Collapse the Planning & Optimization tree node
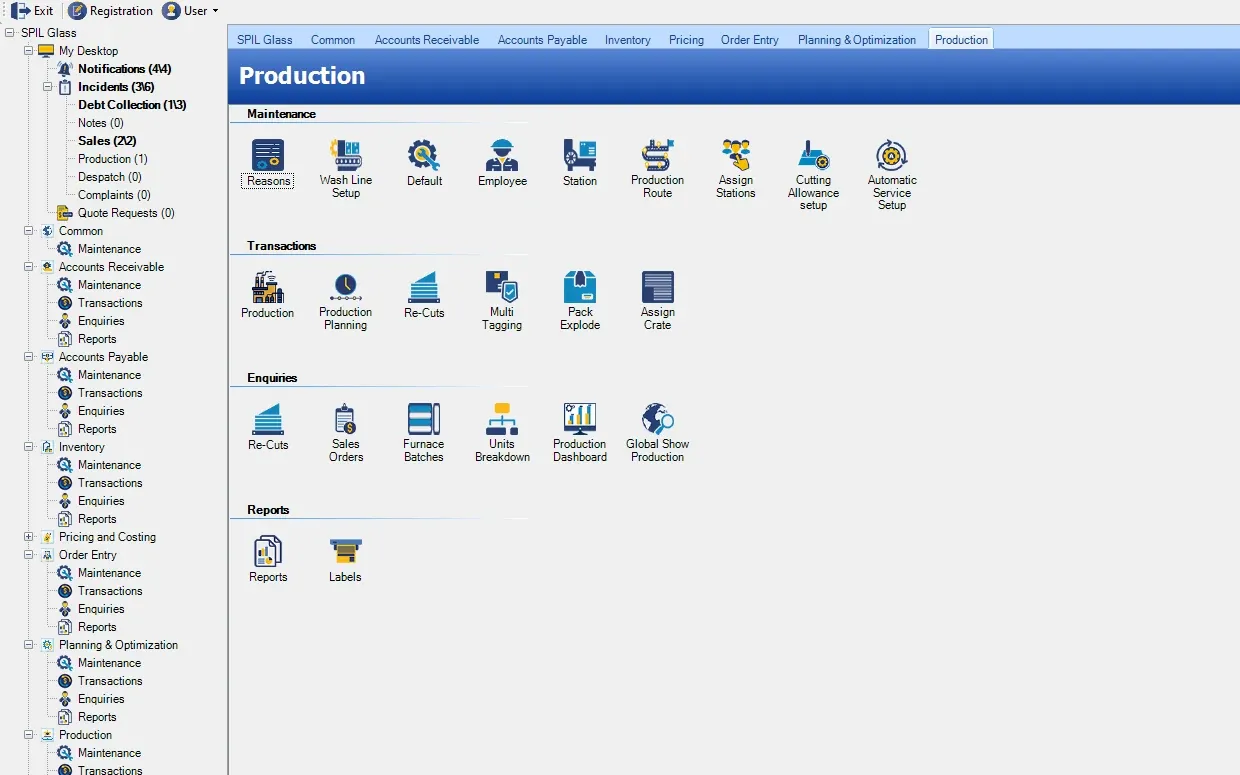This screenshot has width=1240, height=775. tap(29, 645)
